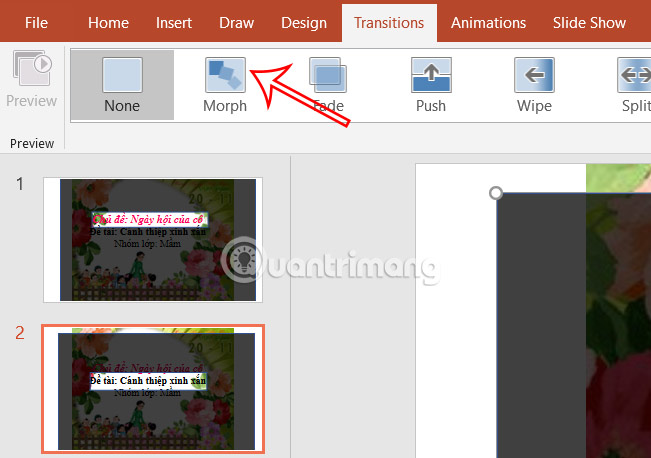Select slide 1 thumbnail
This screenshot has width=651, height=458.
click(x=153, y=240)
